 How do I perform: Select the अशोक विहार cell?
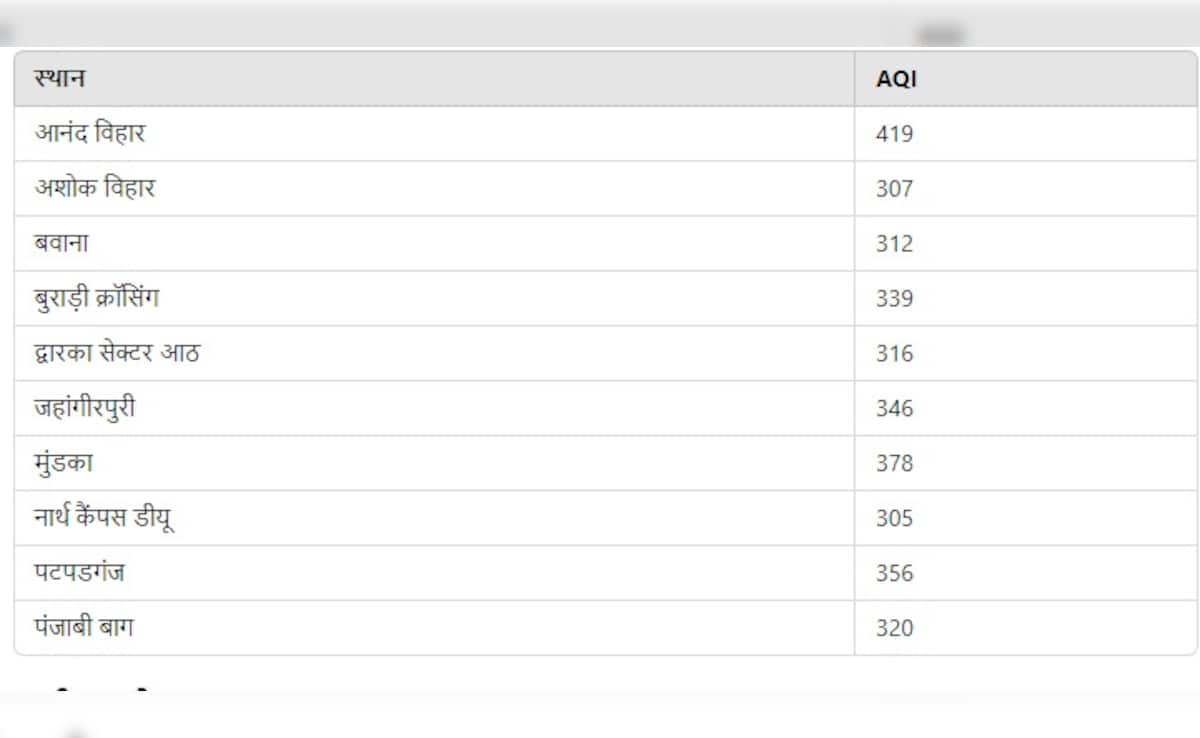point(95,188)
